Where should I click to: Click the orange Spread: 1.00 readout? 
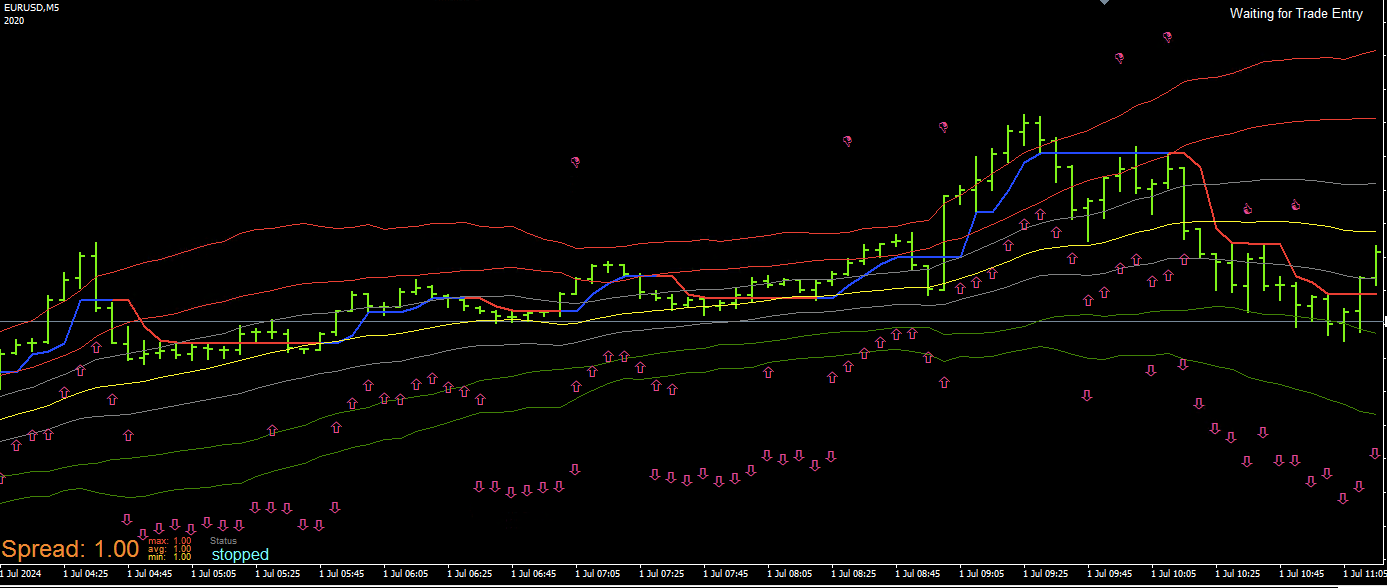(70, 549)
